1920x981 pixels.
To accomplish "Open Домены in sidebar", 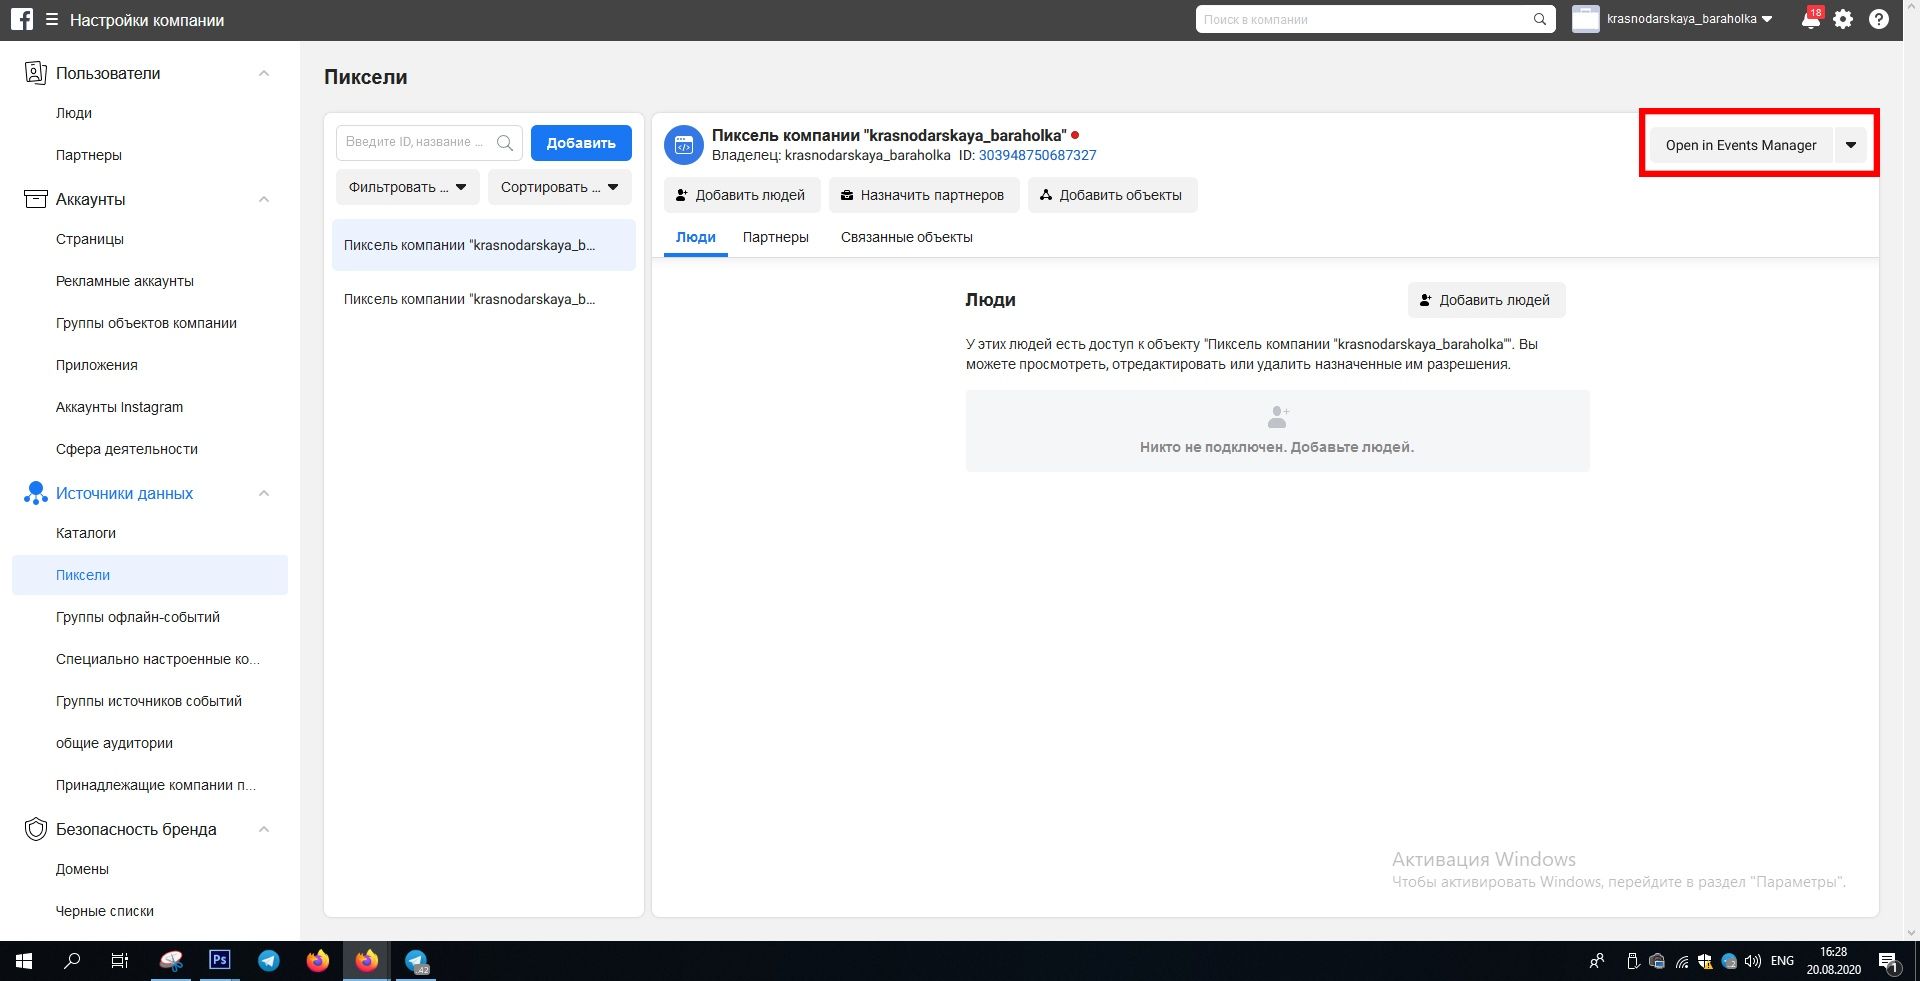I will (83, 869).
